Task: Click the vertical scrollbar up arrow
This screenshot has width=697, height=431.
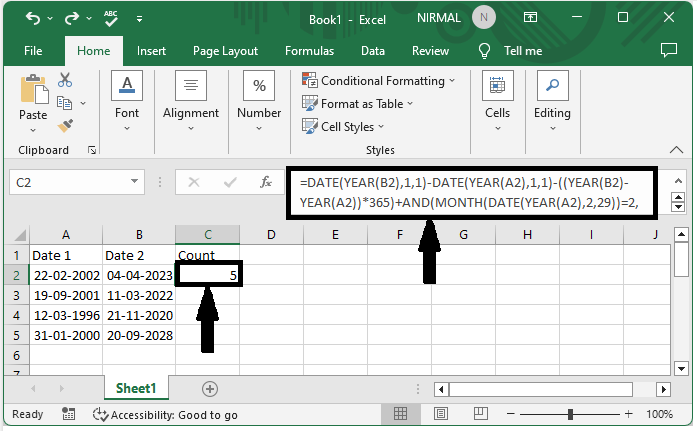Action: (681, 234)
